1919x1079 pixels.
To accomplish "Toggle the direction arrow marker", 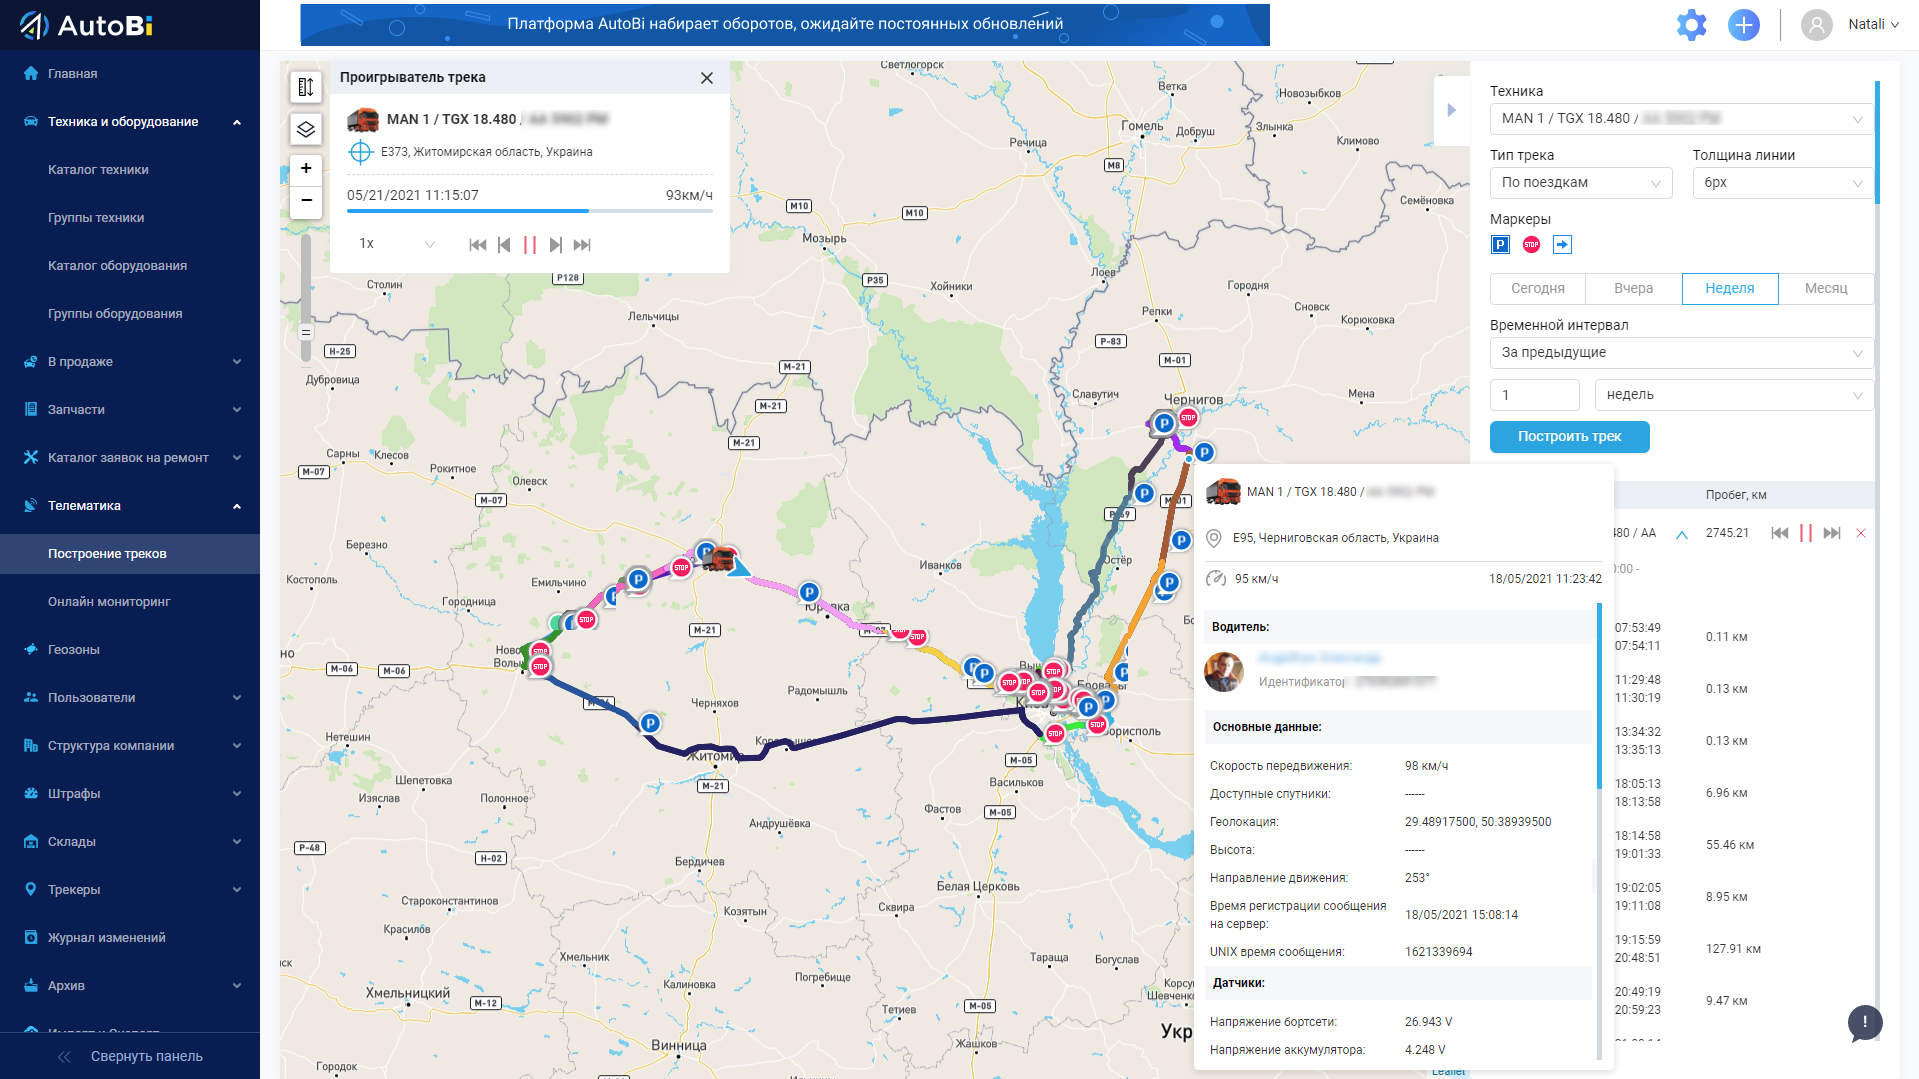I will [1562, 245].
